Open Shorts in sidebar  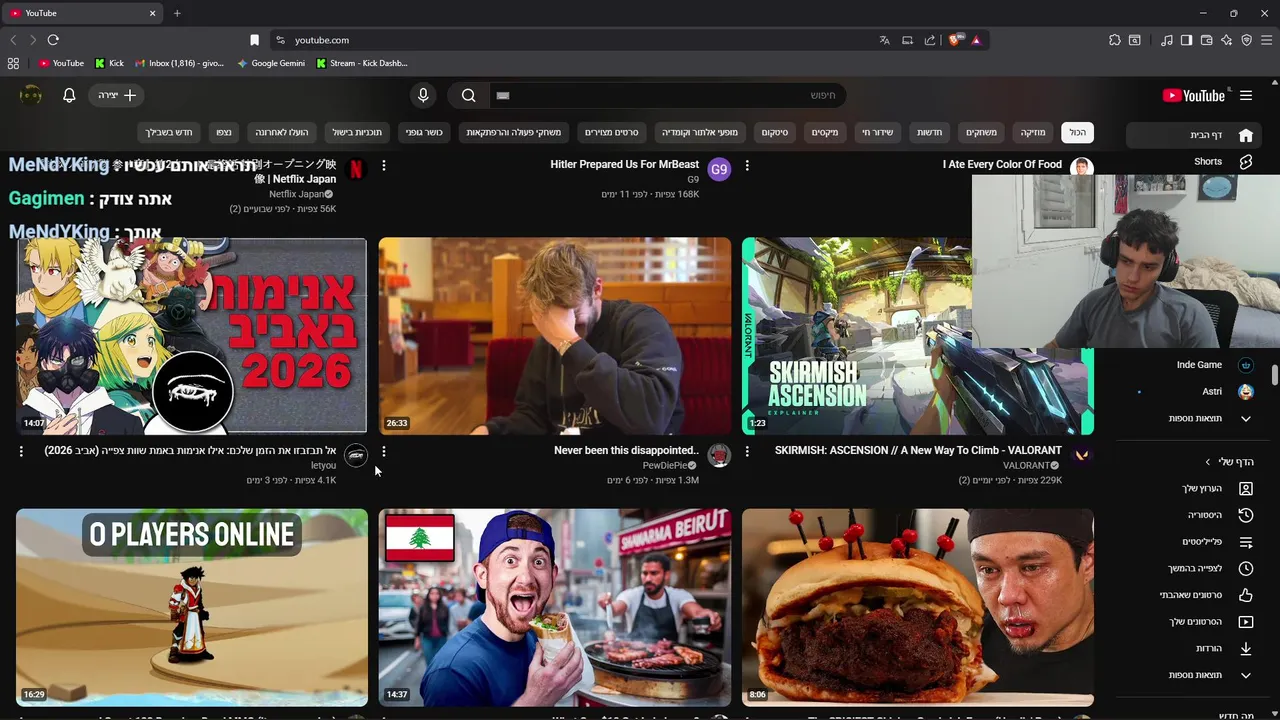pos(1195,161)
